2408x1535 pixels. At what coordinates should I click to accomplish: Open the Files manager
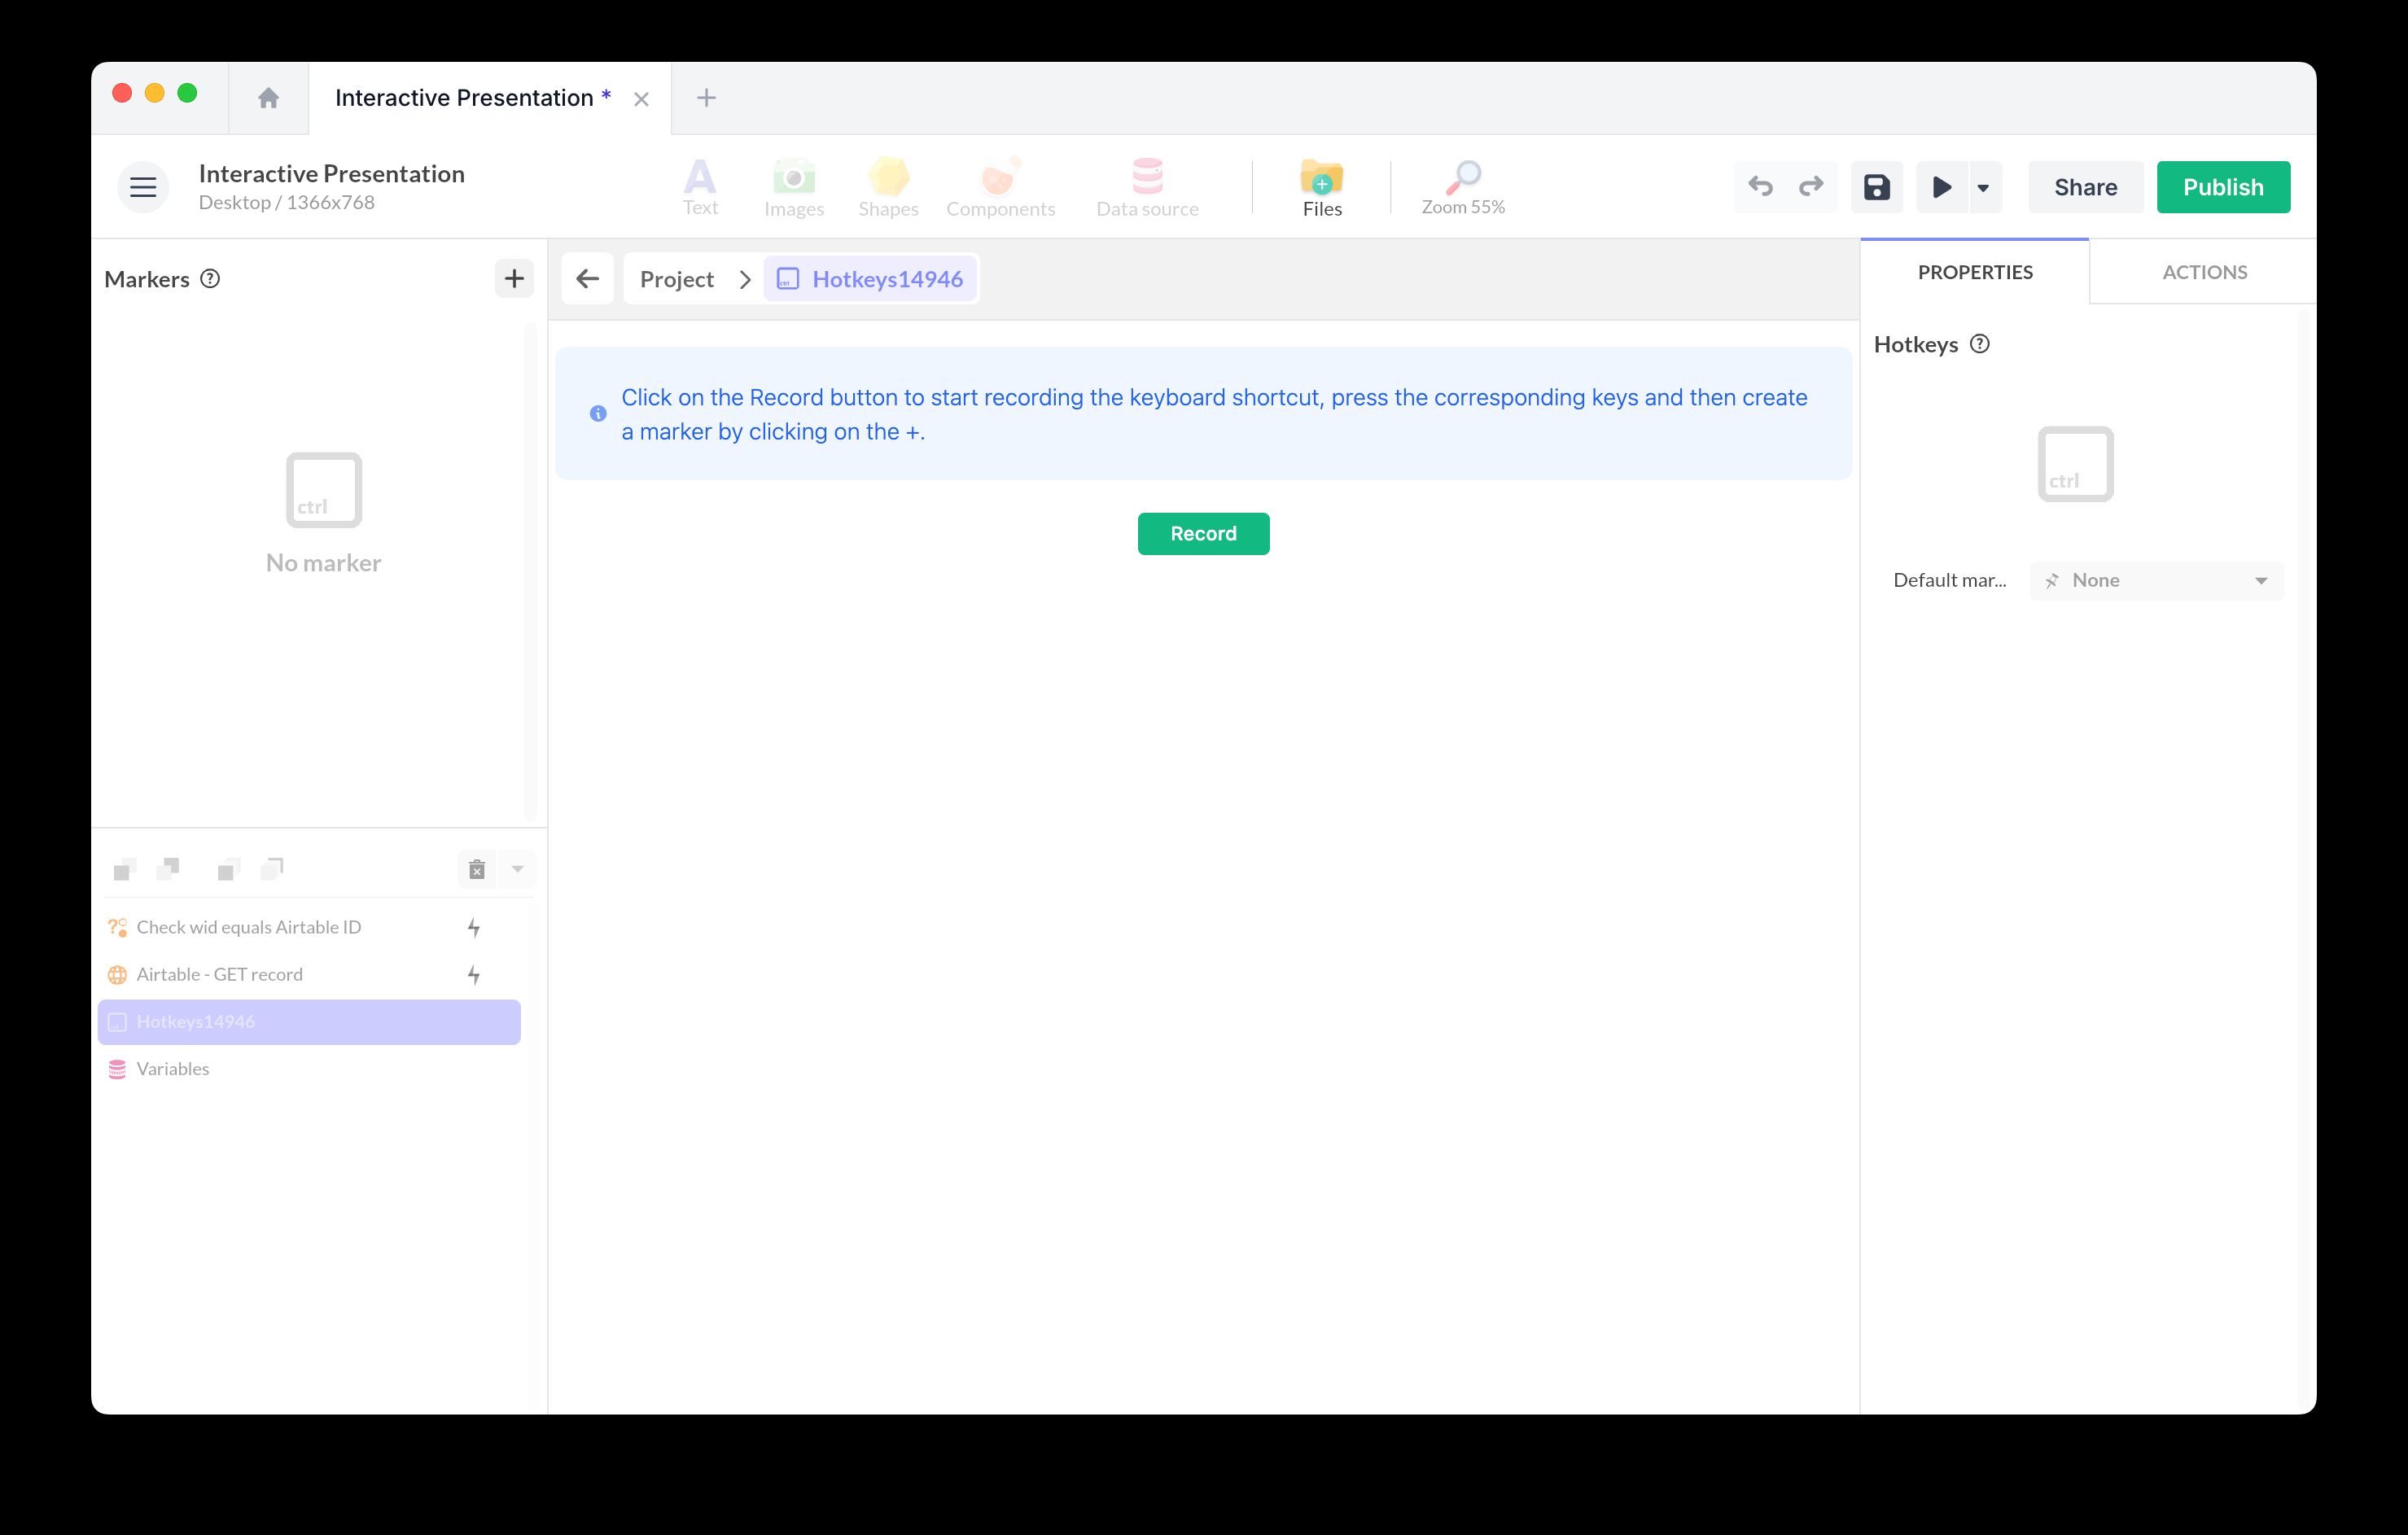point(1321,186)
